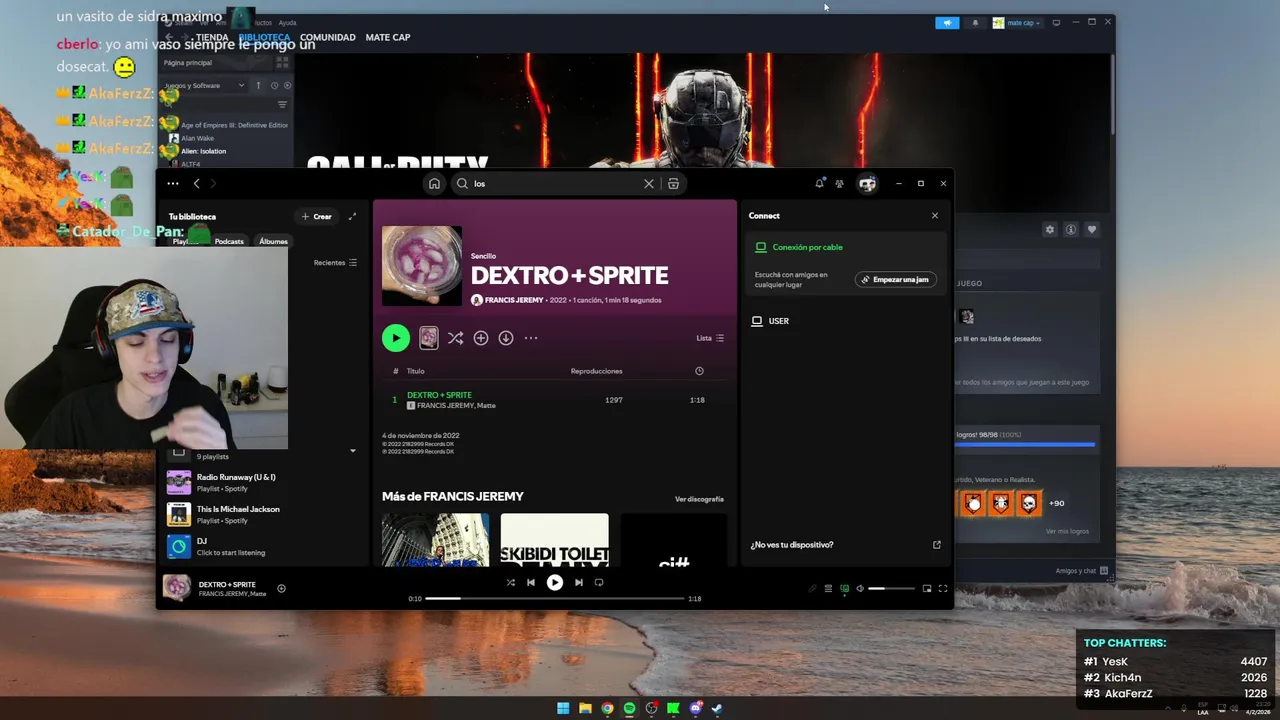Filter library by Podcasts
The height and width of the screenshot is (720, 1280).
(229, 241)
